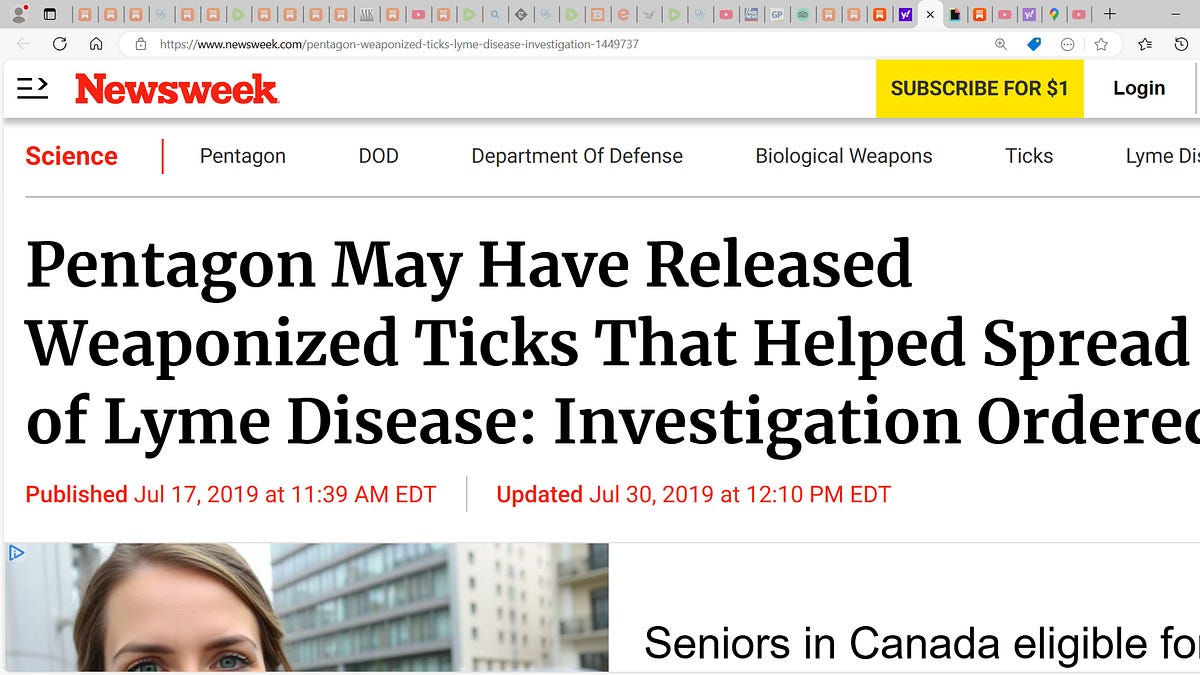Image resolution: width=1200 pixels, height=675 pixels.
Task: Click the Login button
Action: tap(1139, 88)
